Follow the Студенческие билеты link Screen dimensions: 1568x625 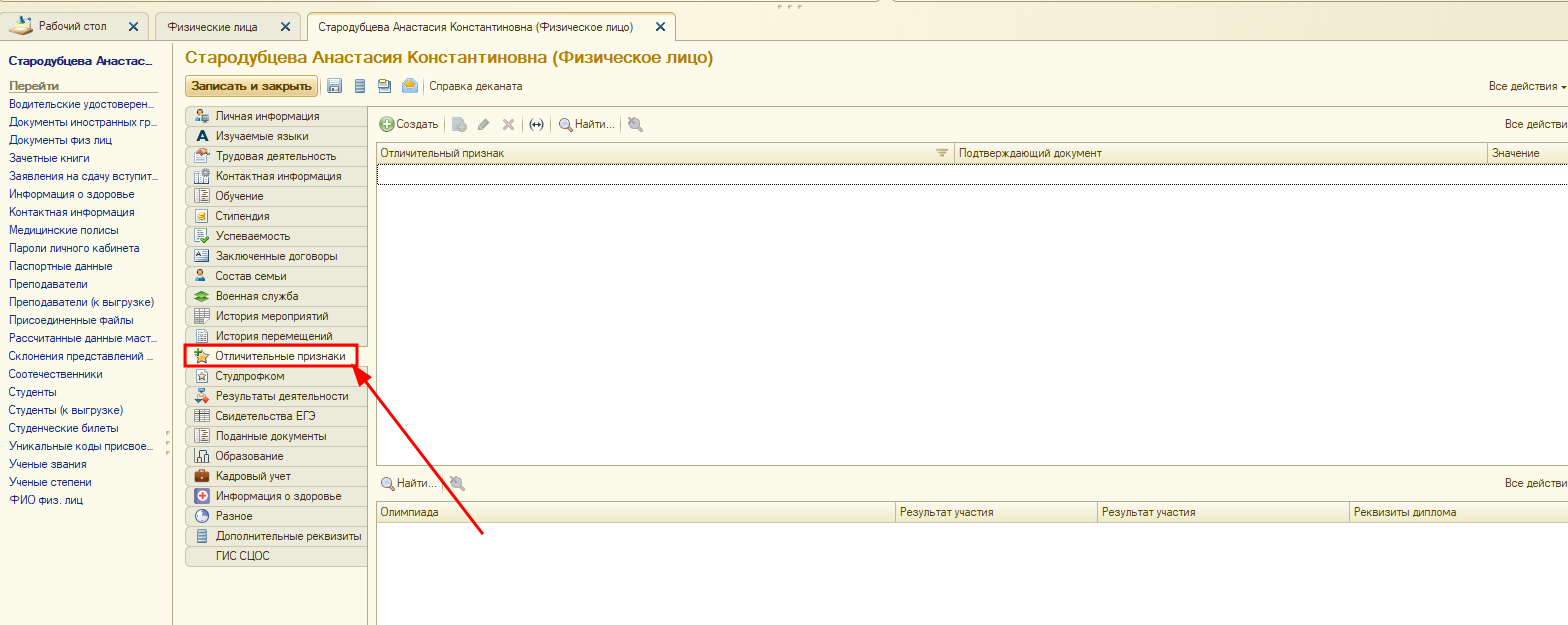click(63, 428)
